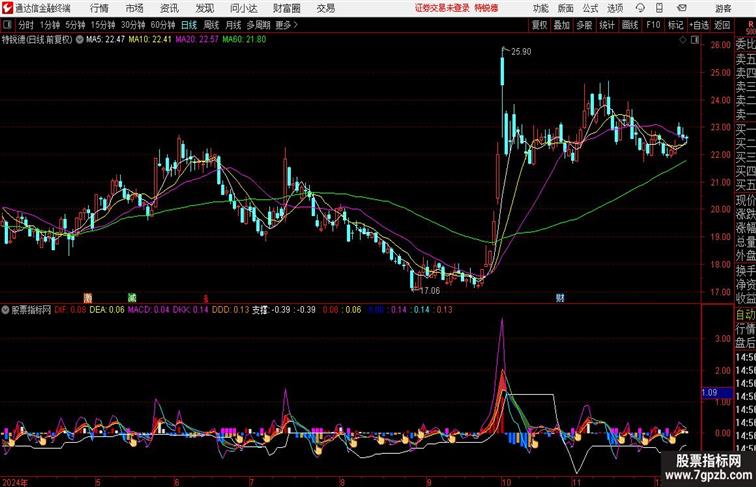Click the DKK: 0.14 indicator value
The width and height of the screenshot is (756, 487).
191,310
